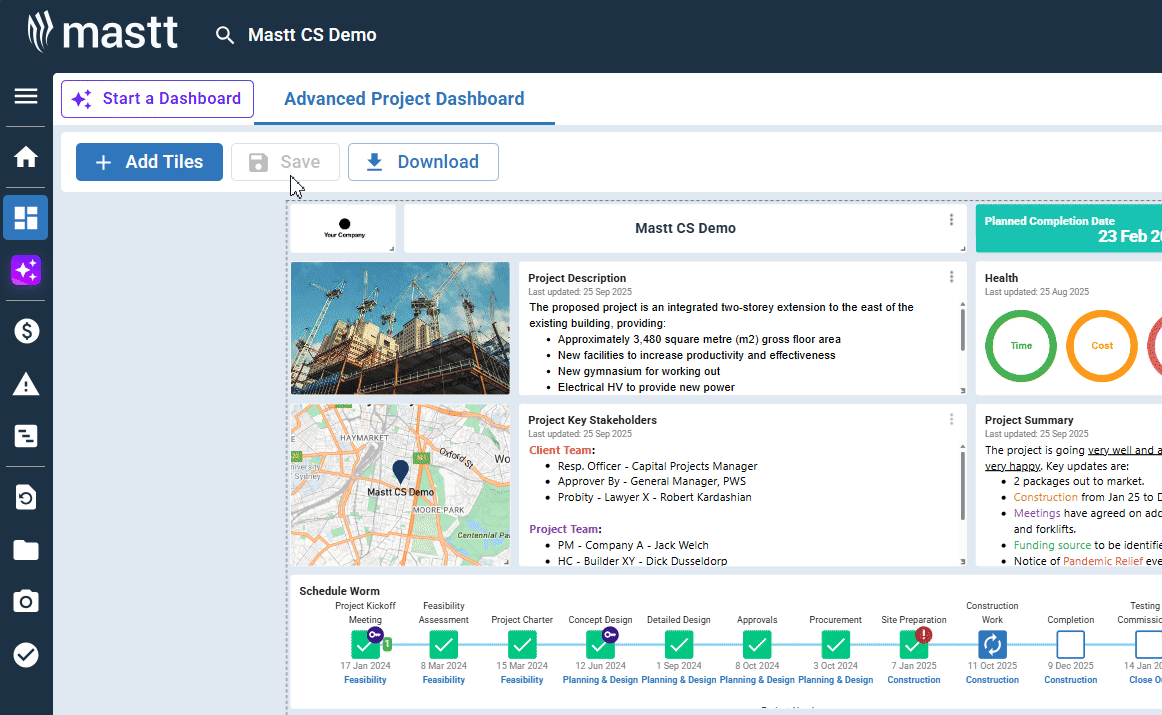
Task: Click the Add Tiles button
Action: pos(149,162)
